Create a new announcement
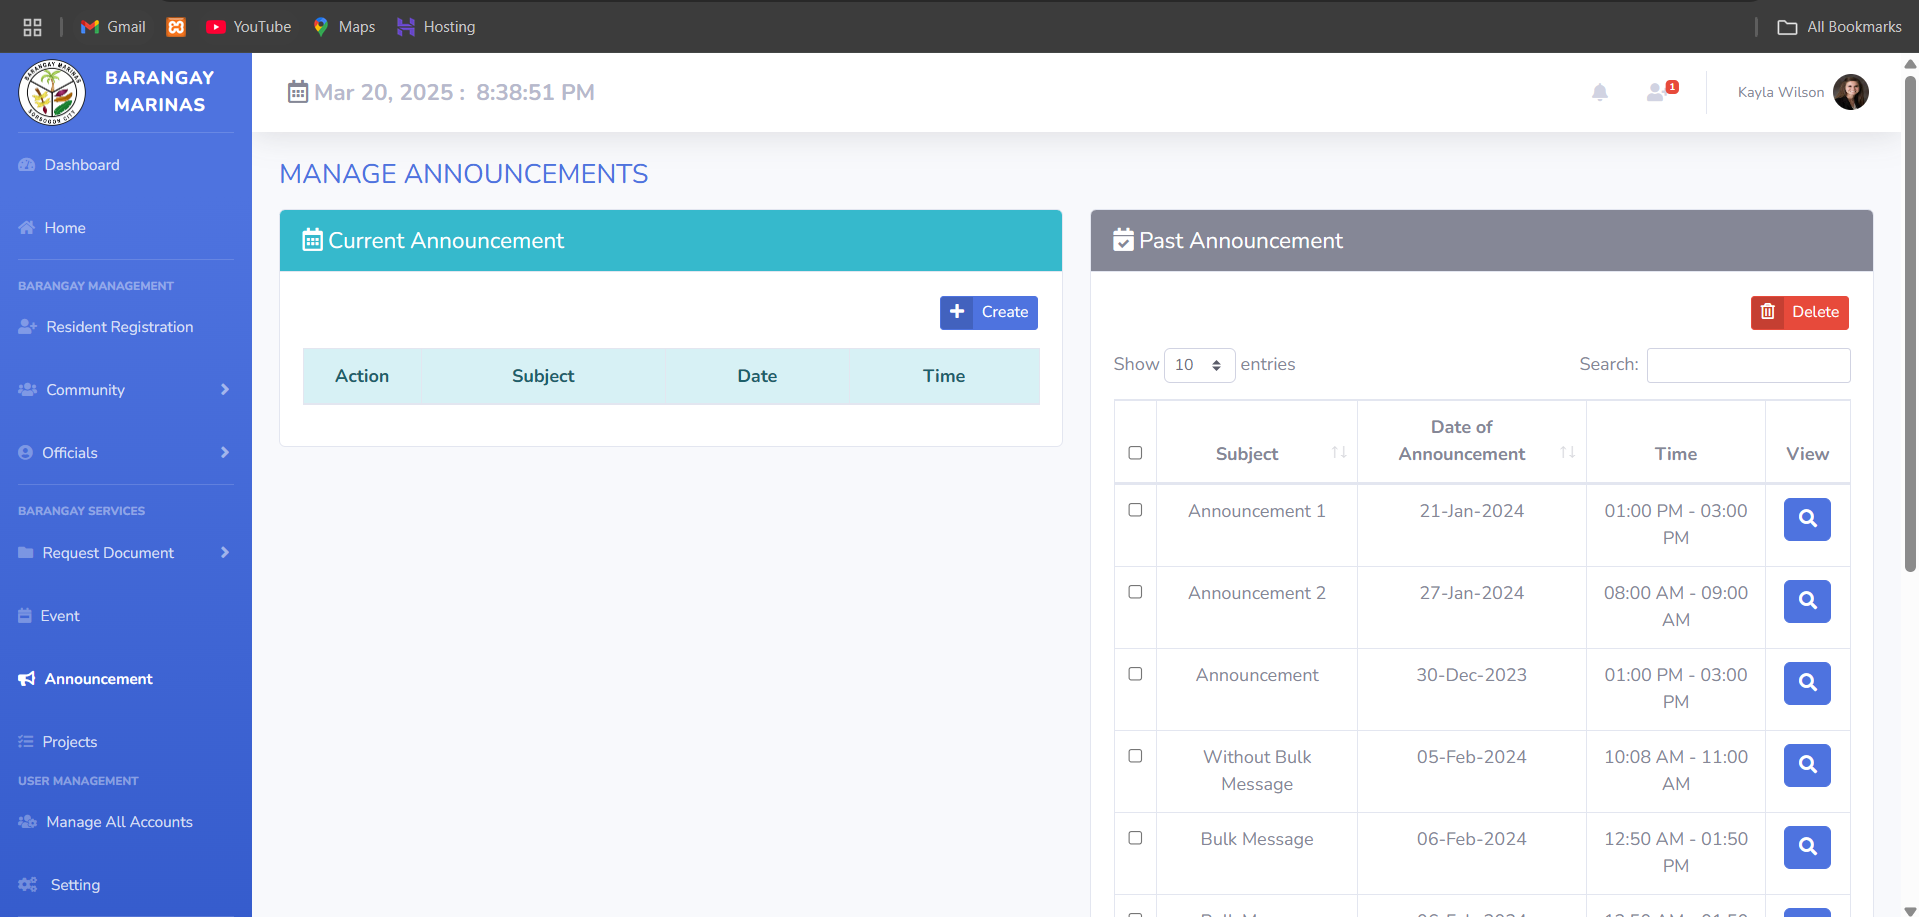Viewport: 1919px width, 917px height. pos(988,312)
